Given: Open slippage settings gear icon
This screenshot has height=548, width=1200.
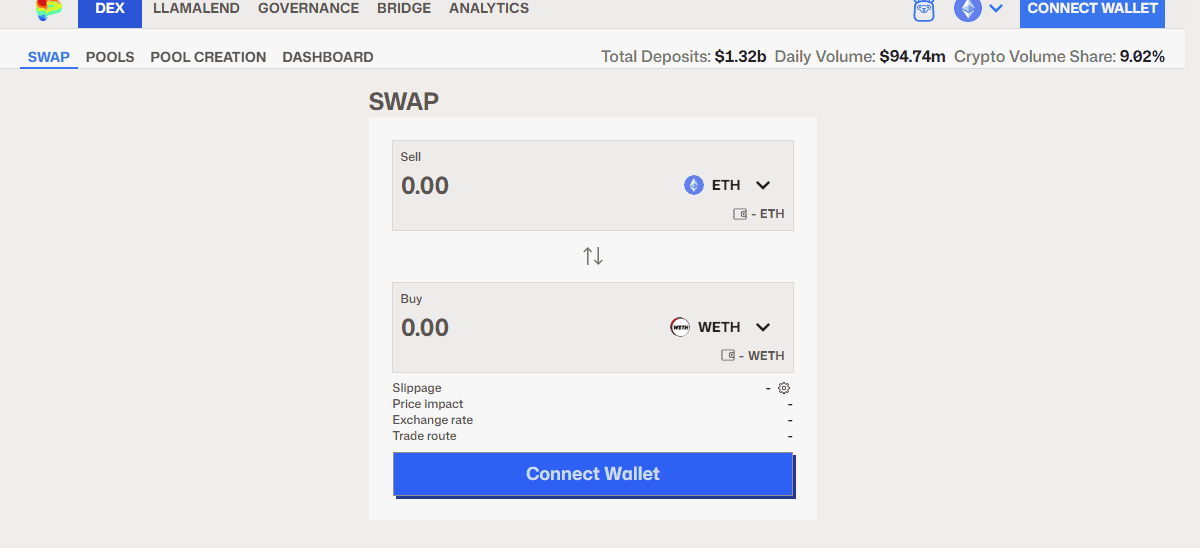Looking at the screenshot, I should [784, 388].
